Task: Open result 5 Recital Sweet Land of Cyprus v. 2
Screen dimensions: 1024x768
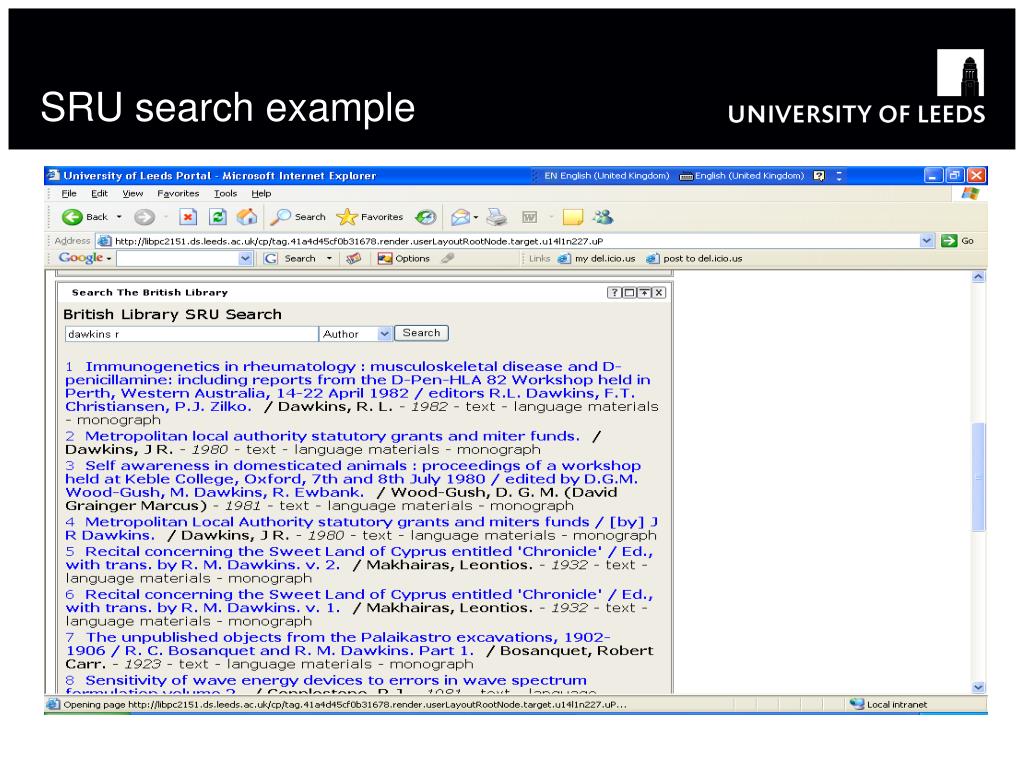Action: pos(359,558)
